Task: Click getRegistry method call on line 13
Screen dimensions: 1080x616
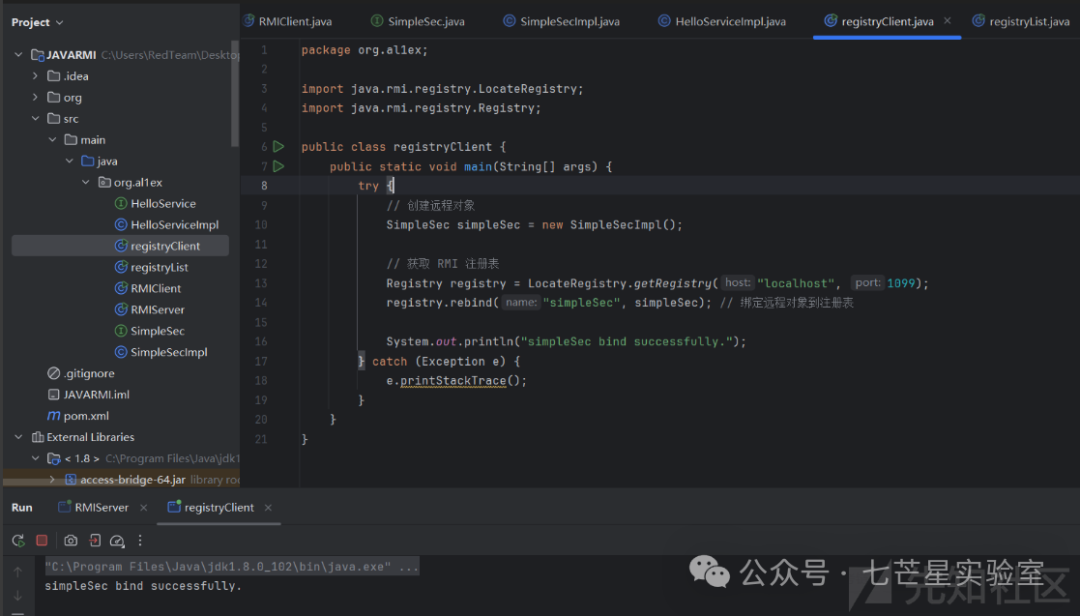Action: pyautogui.click(x=672, y=283)
